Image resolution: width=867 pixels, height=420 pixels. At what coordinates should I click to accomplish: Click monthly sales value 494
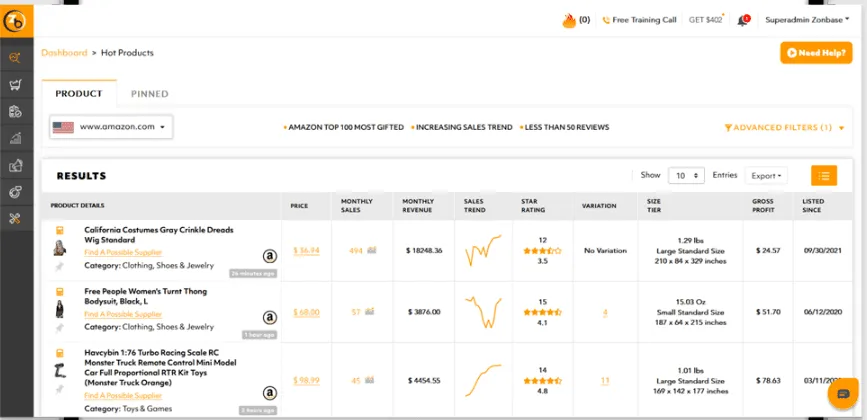click(x=356, y=251)
